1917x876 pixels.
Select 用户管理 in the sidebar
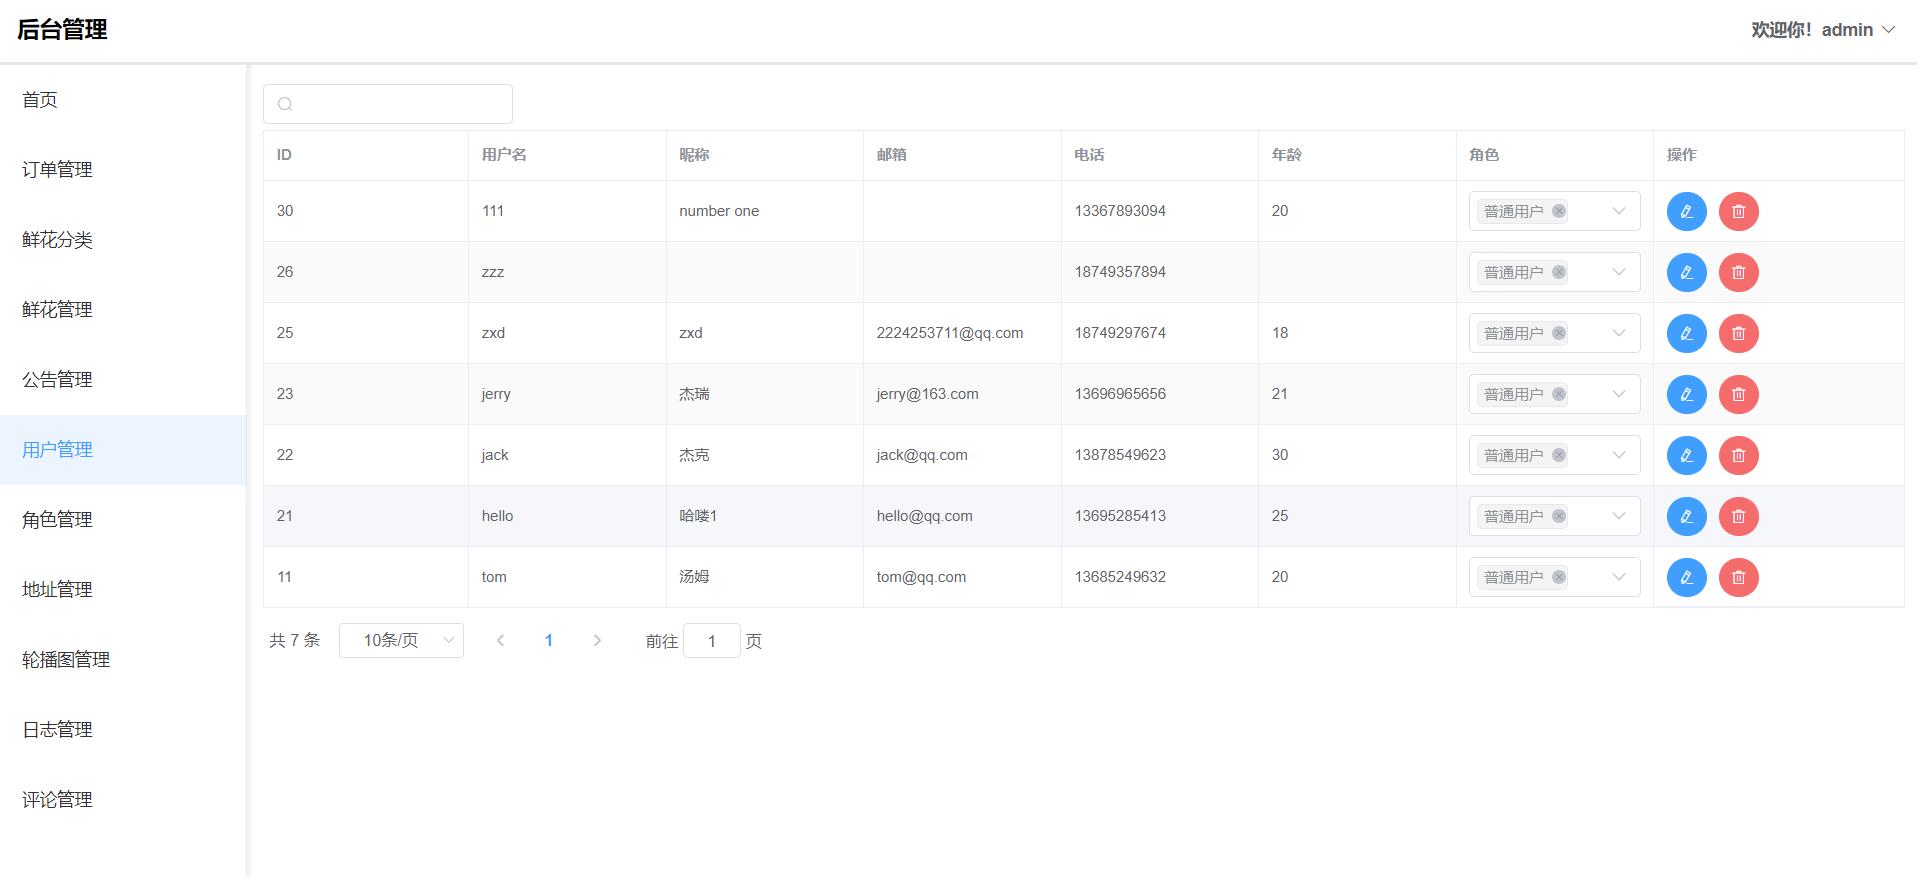coord(123,450)
